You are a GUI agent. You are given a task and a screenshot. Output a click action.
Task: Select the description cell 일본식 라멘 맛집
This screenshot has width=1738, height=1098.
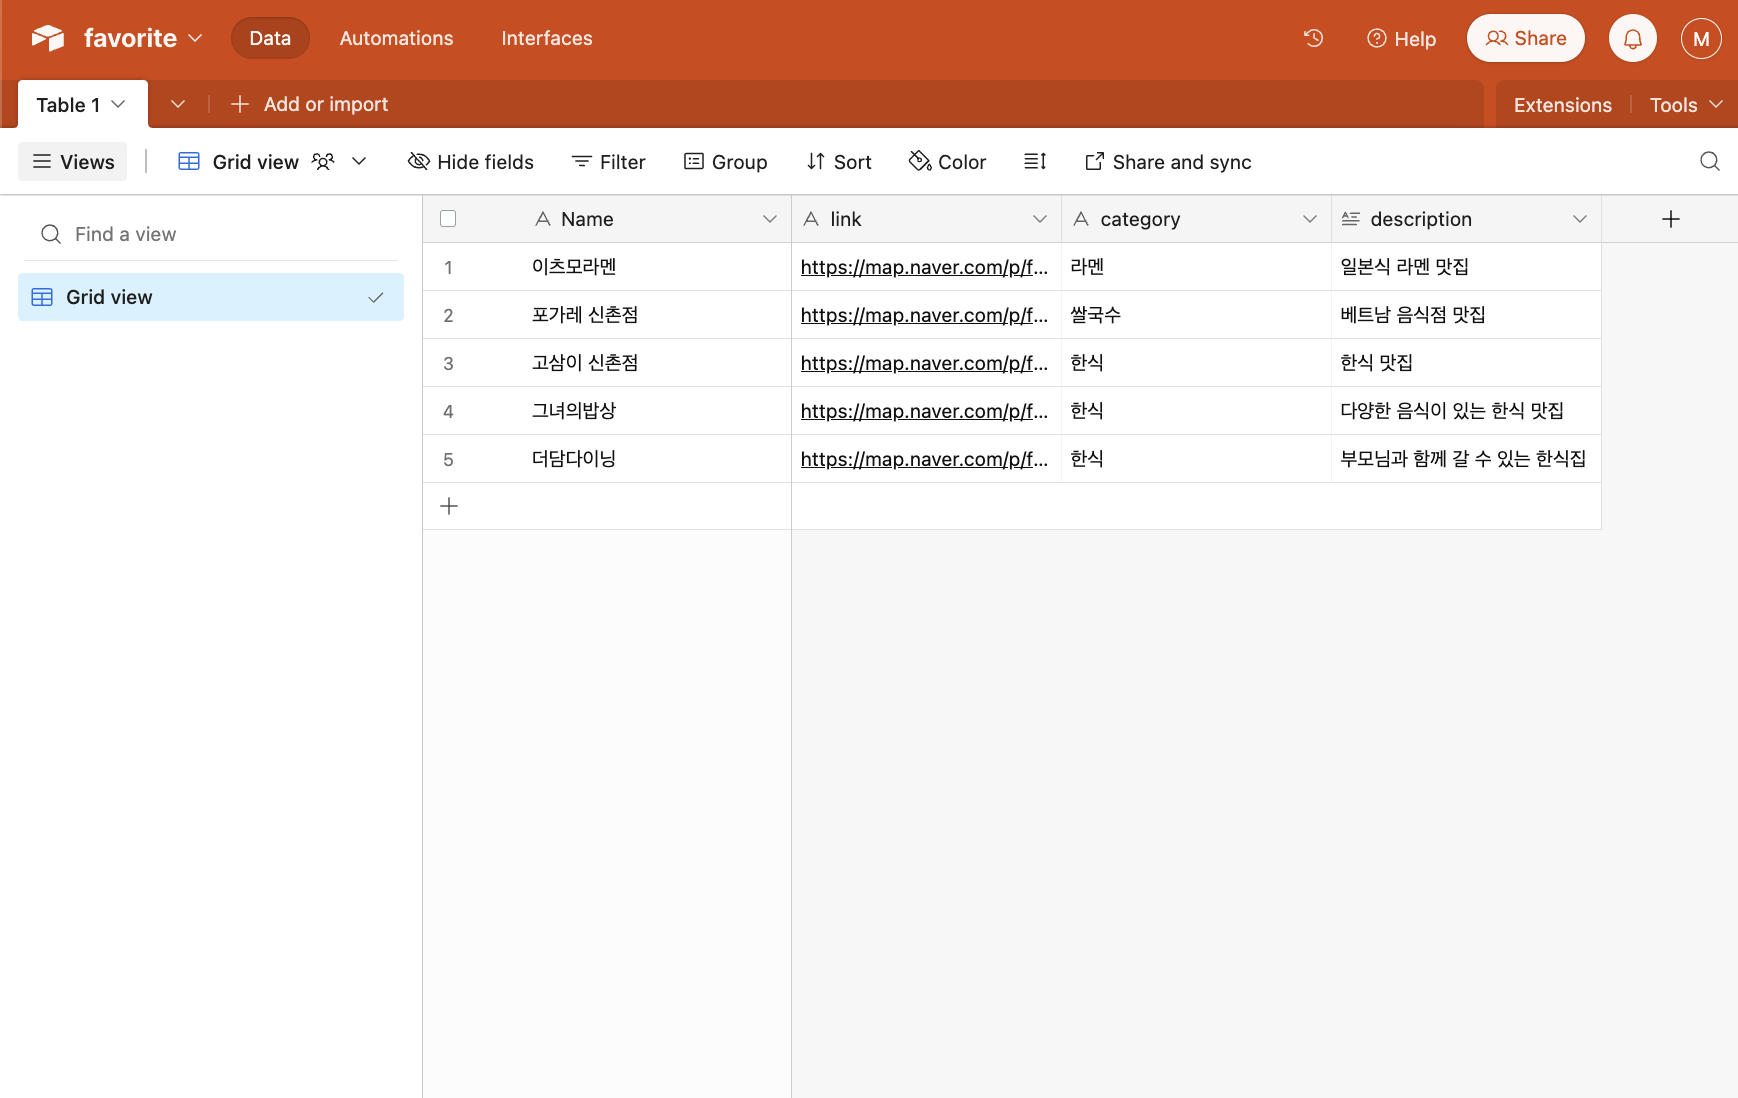[1466, 267]
